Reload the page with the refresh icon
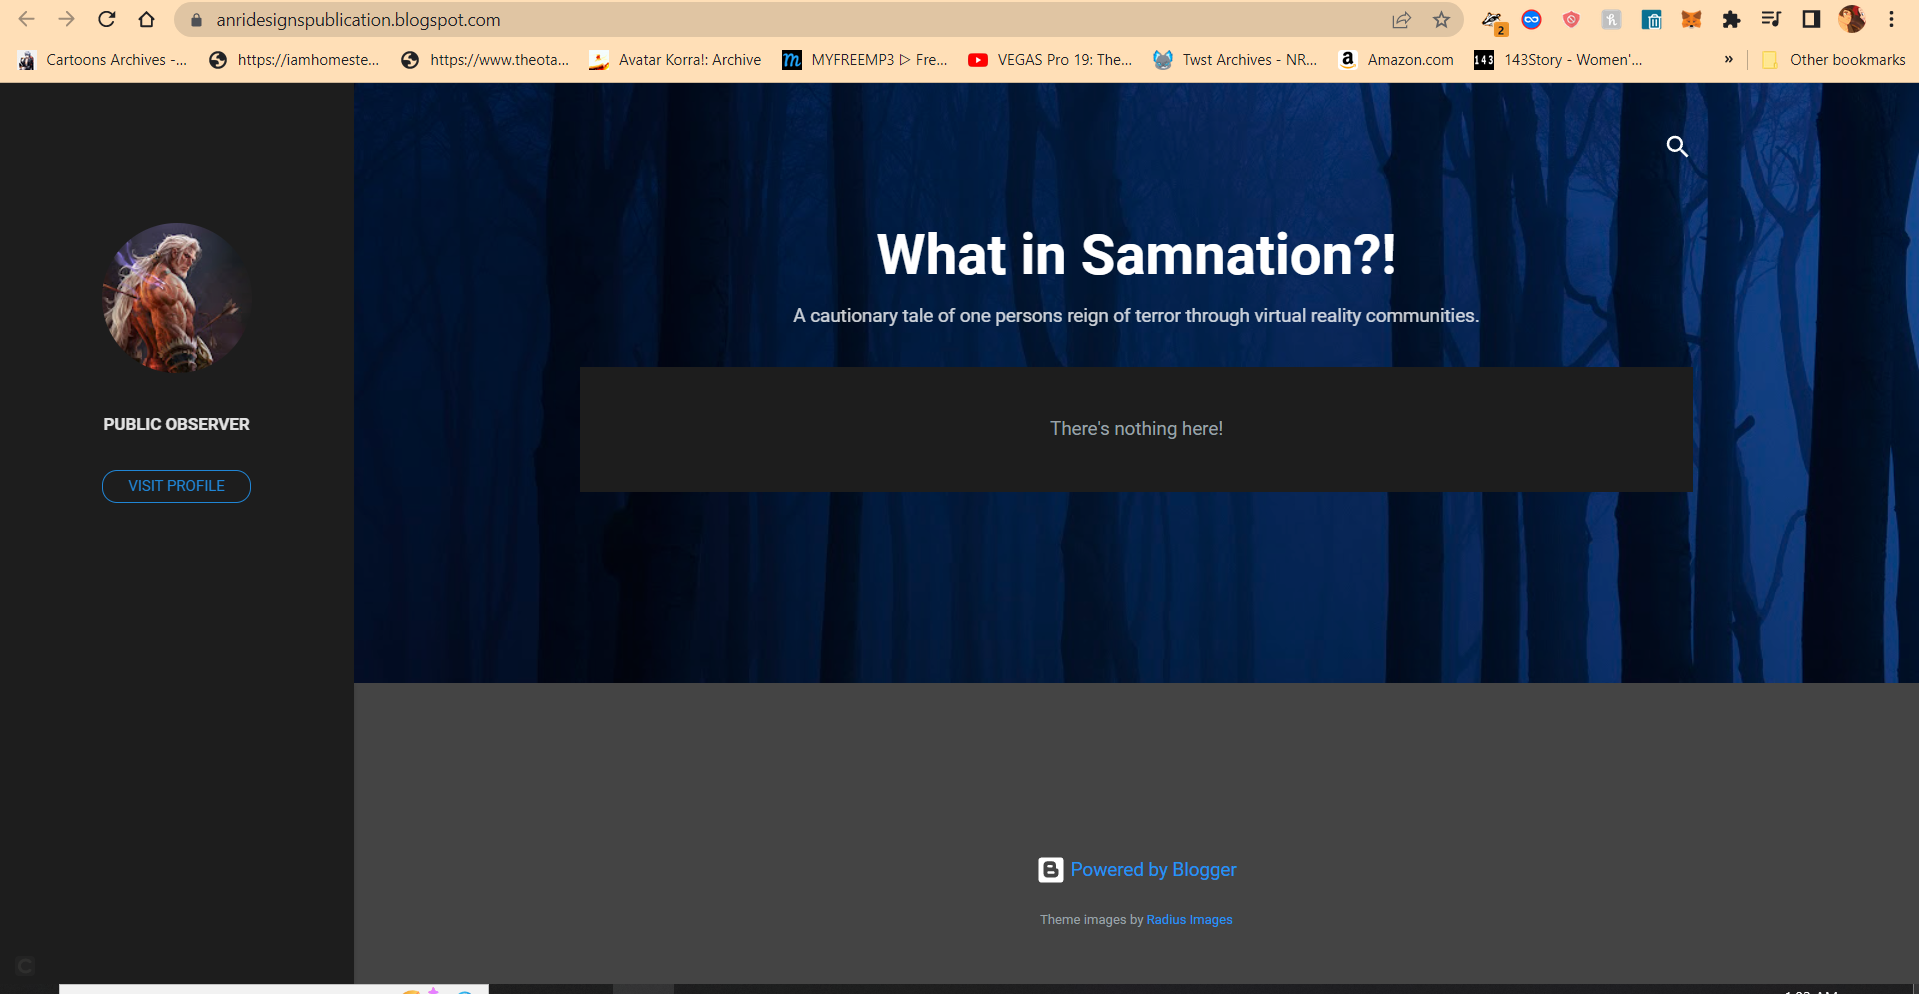This screenshot has height=994, width=1919. (107, 20)
